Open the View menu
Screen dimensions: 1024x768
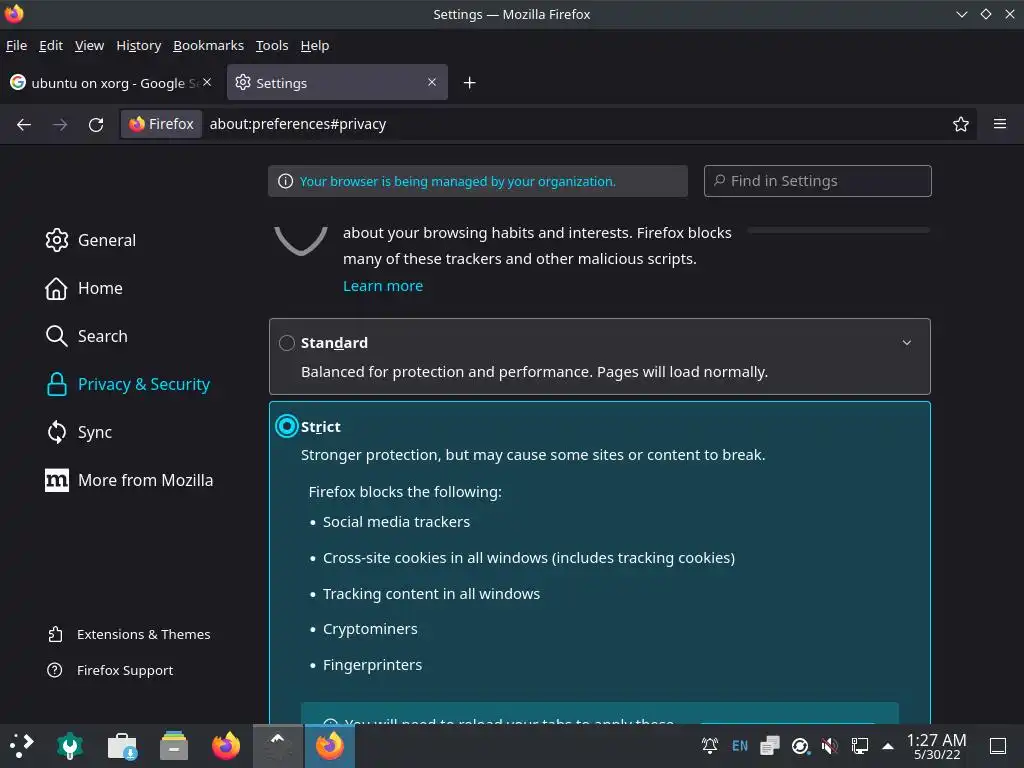89,46
